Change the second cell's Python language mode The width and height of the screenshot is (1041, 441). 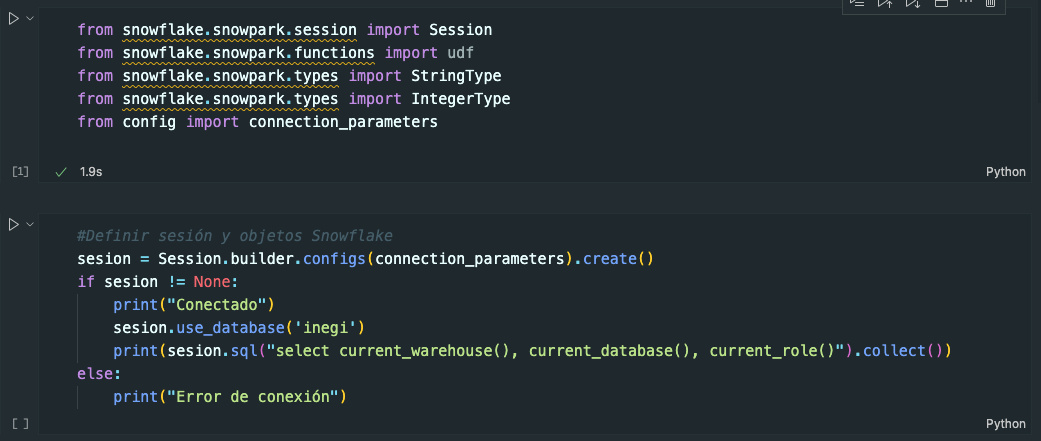1005,424
